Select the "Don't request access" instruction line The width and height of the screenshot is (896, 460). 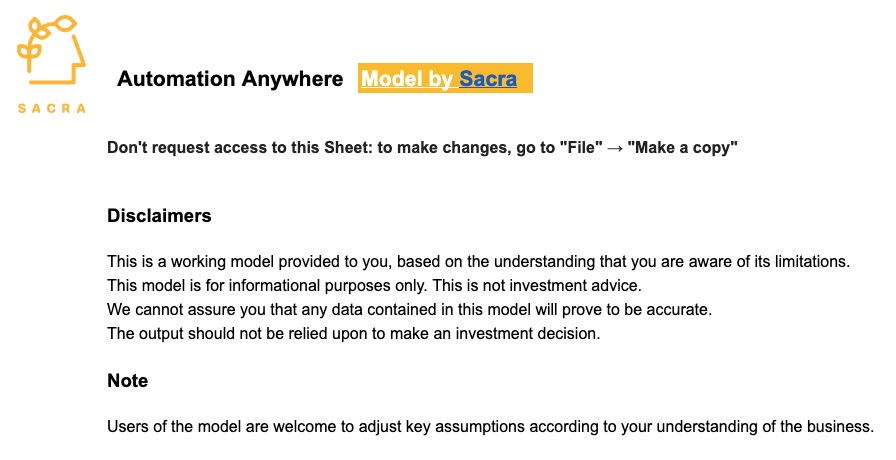pyautogui.click(x=422, y=147)
